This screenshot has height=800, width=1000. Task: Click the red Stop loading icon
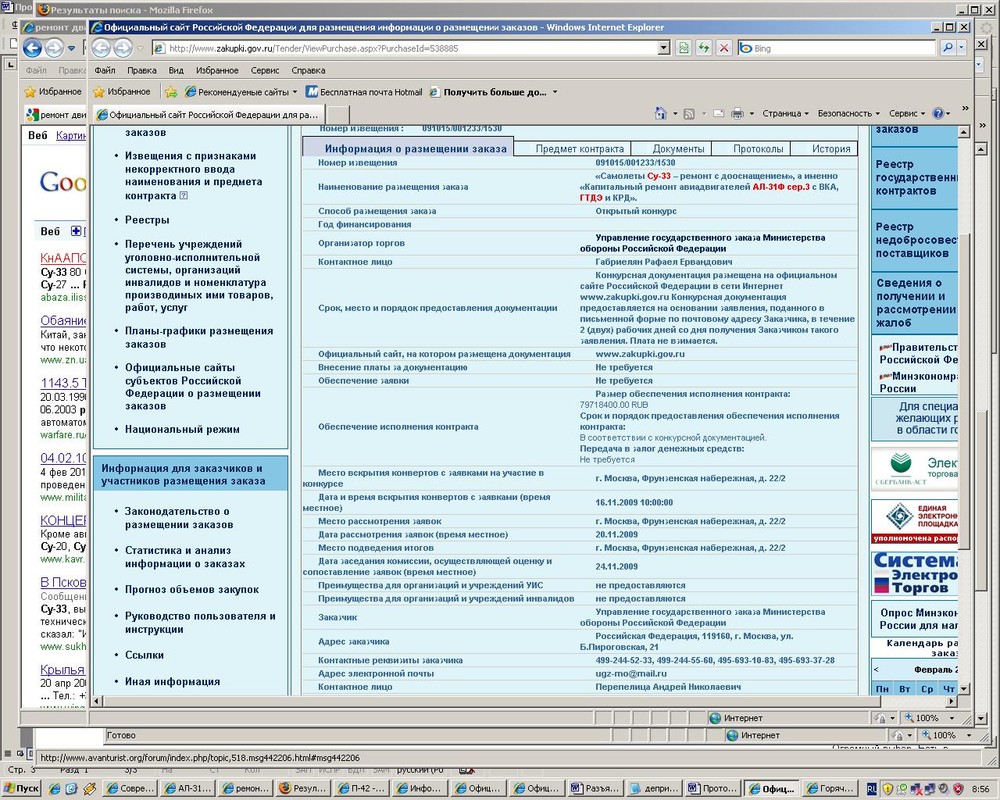point(724,48)
